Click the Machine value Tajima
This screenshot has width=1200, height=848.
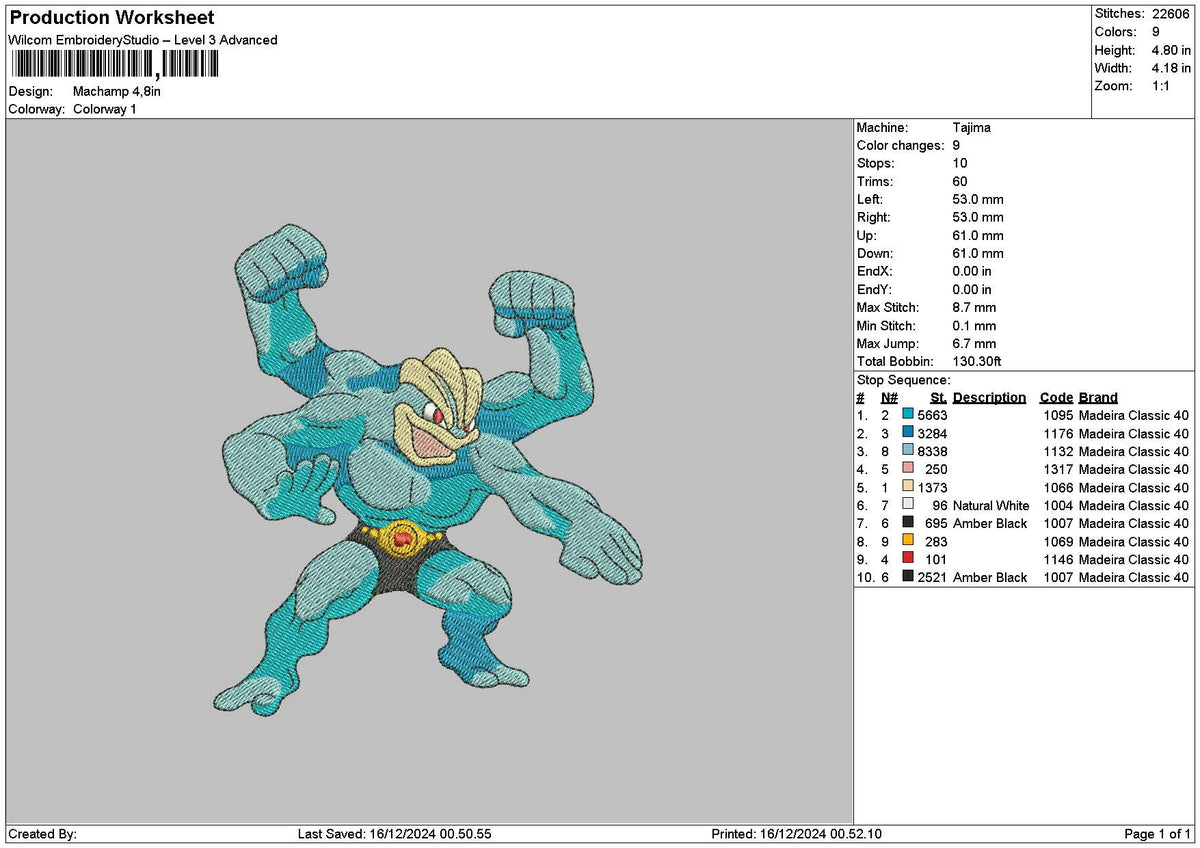(972, 128)
